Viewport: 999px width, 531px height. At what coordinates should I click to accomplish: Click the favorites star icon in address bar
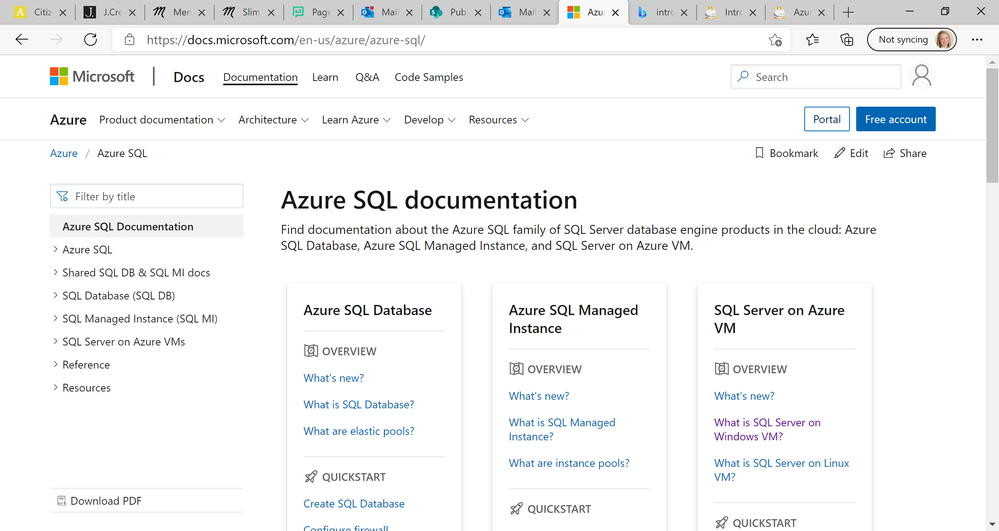coord(775,40)
